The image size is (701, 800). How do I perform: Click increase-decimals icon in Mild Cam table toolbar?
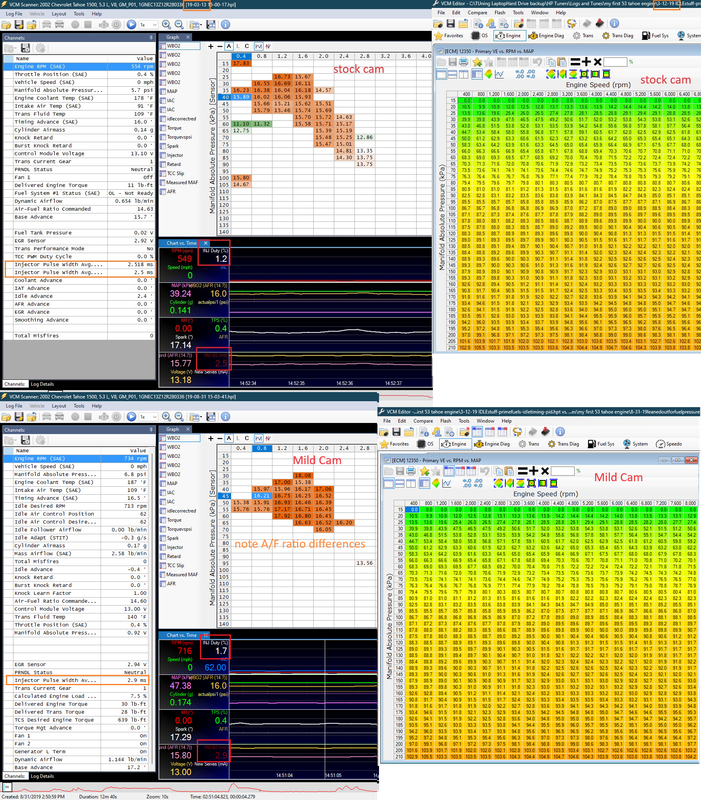(x=466, y=483)
